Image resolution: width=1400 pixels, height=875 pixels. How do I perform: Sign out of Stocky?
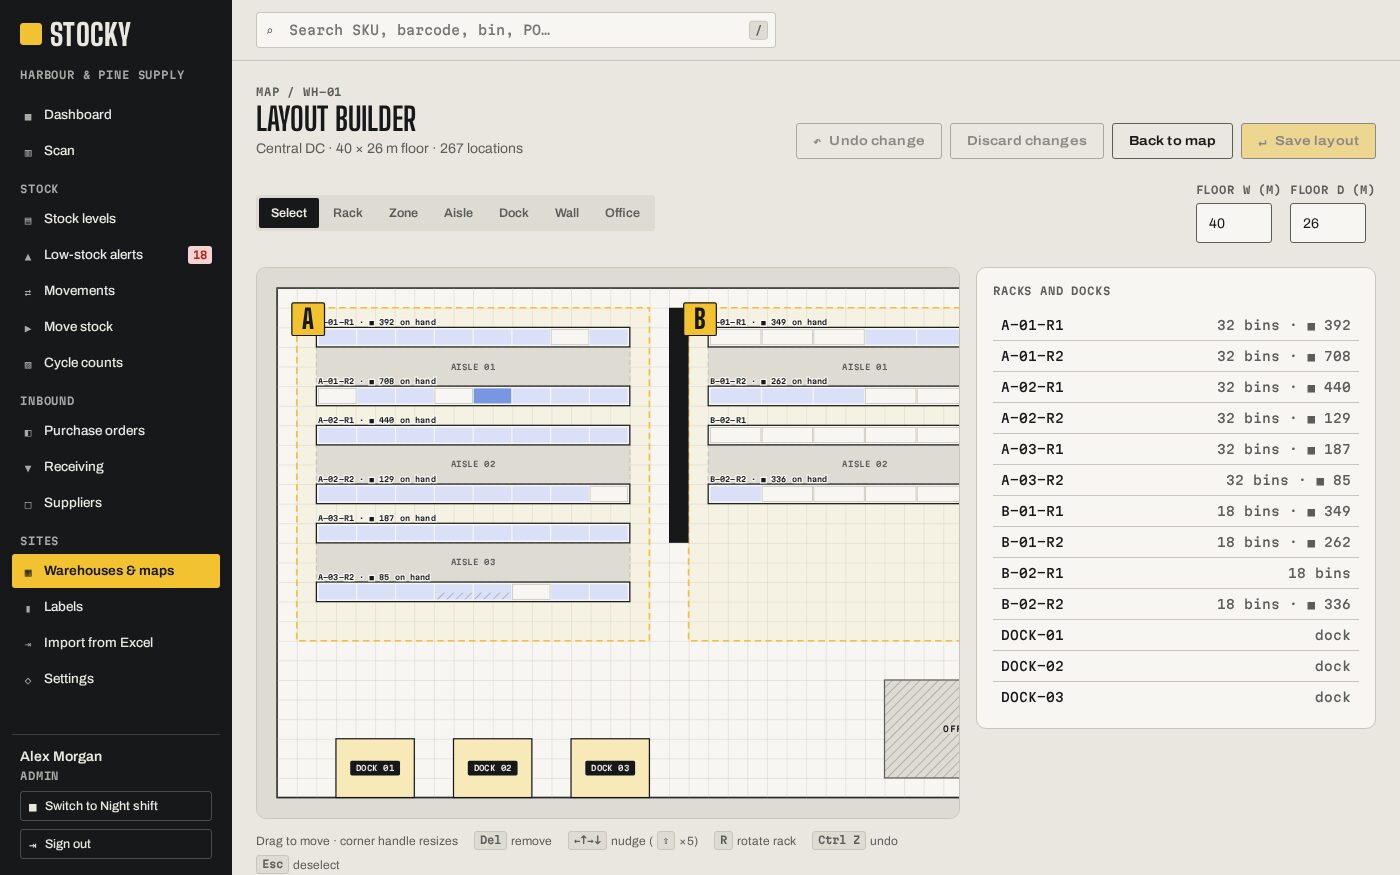coord(116,844)
